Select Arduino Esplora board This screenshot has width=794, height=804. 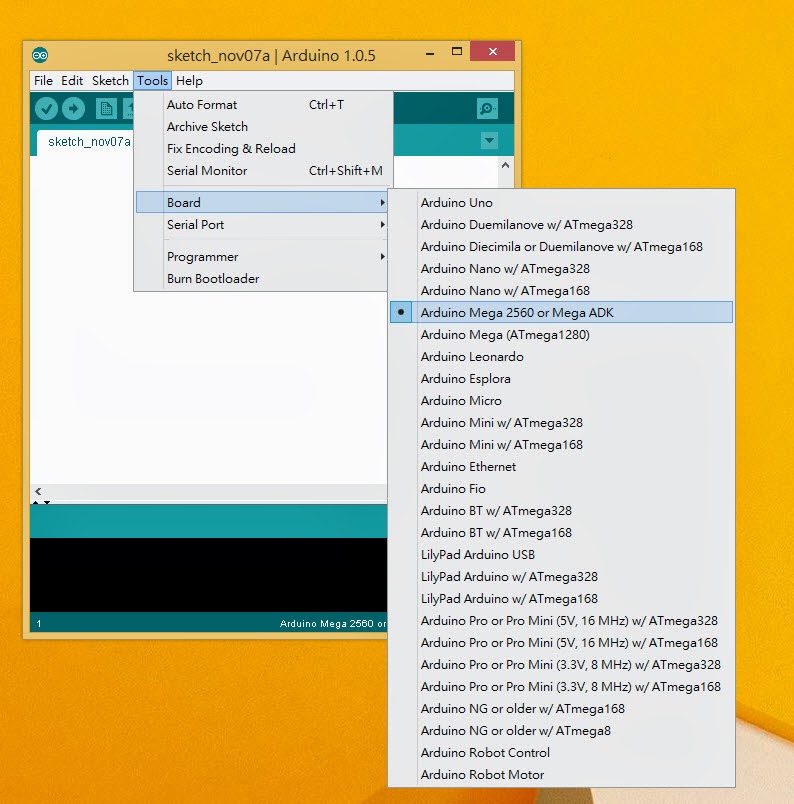click(561, 379)
